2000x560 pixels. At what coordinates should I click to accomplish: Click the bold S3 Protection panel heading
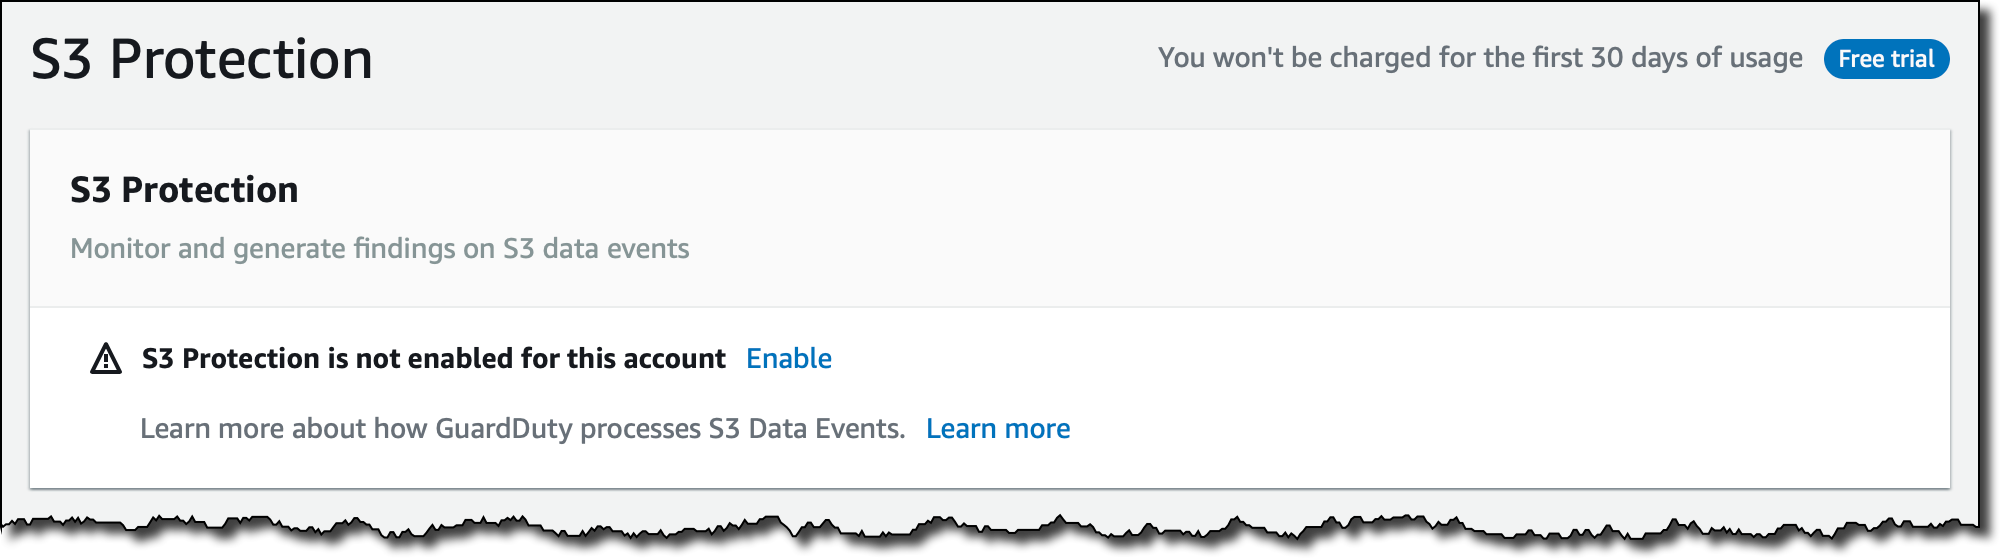coord(184,190)
